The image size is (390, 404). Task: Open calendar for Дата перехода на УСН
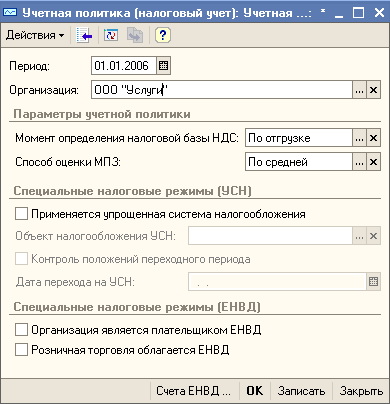[374, 282]
